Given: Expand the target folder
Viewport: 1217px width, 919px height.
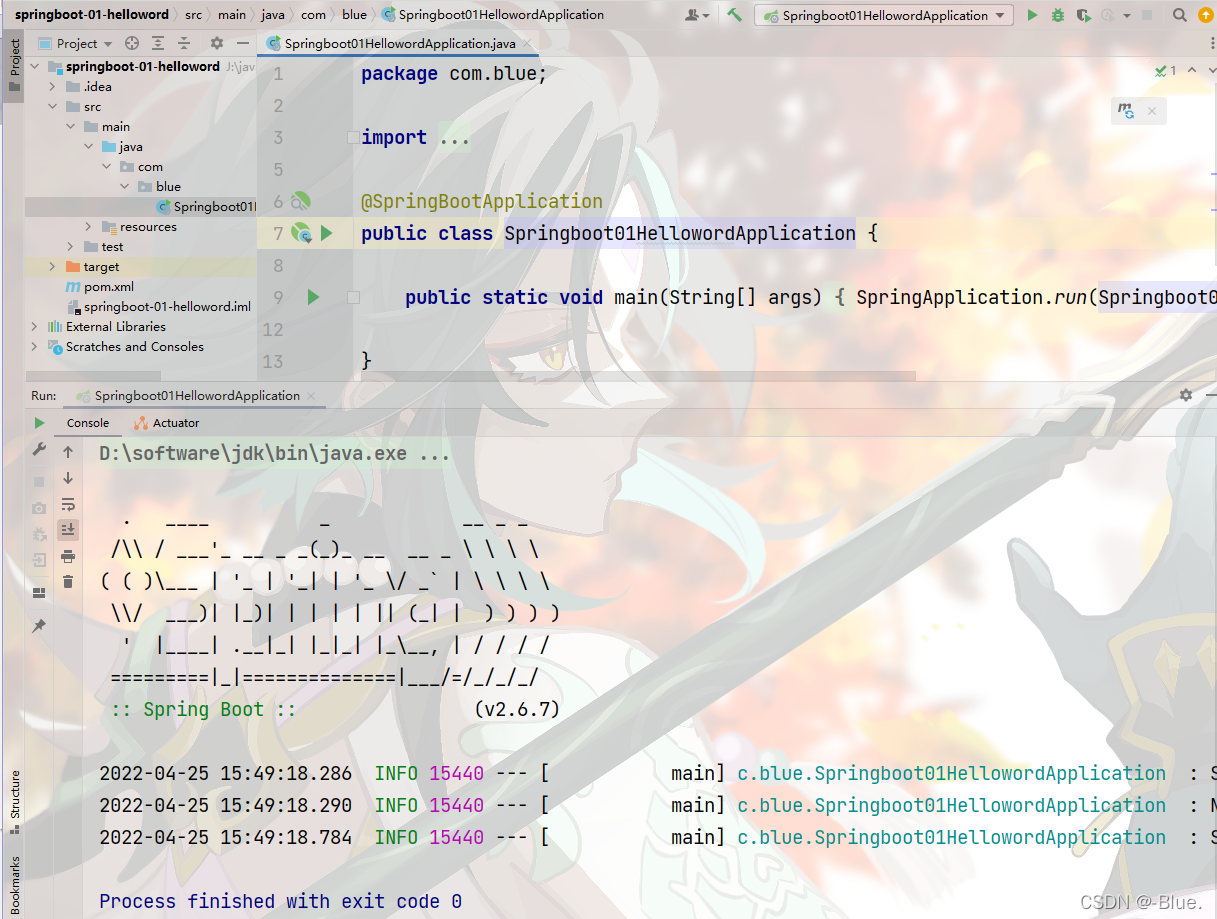Looking at the screenshot, I should click(x=55, y=267).
